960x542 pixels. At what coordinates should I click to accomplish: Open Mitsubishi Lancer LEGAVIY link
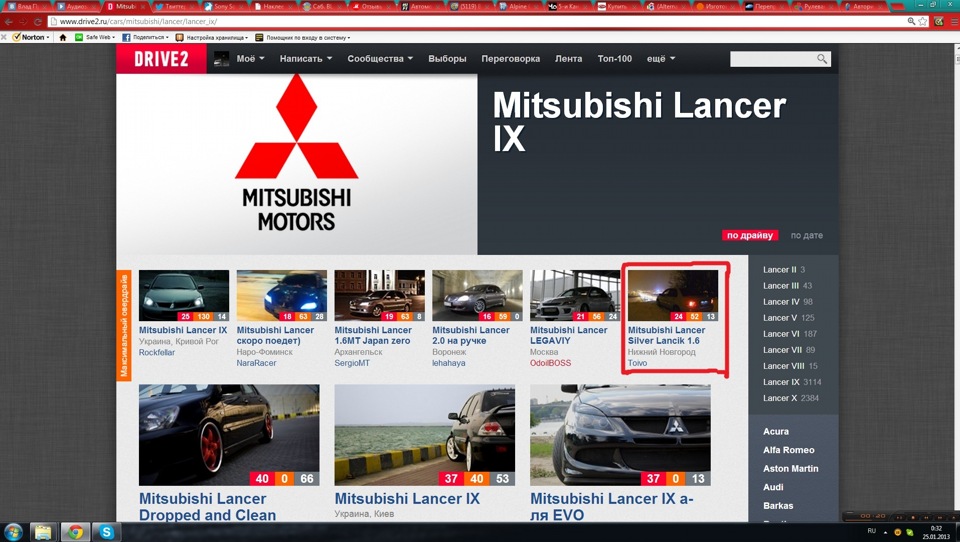tap(568, 335)
